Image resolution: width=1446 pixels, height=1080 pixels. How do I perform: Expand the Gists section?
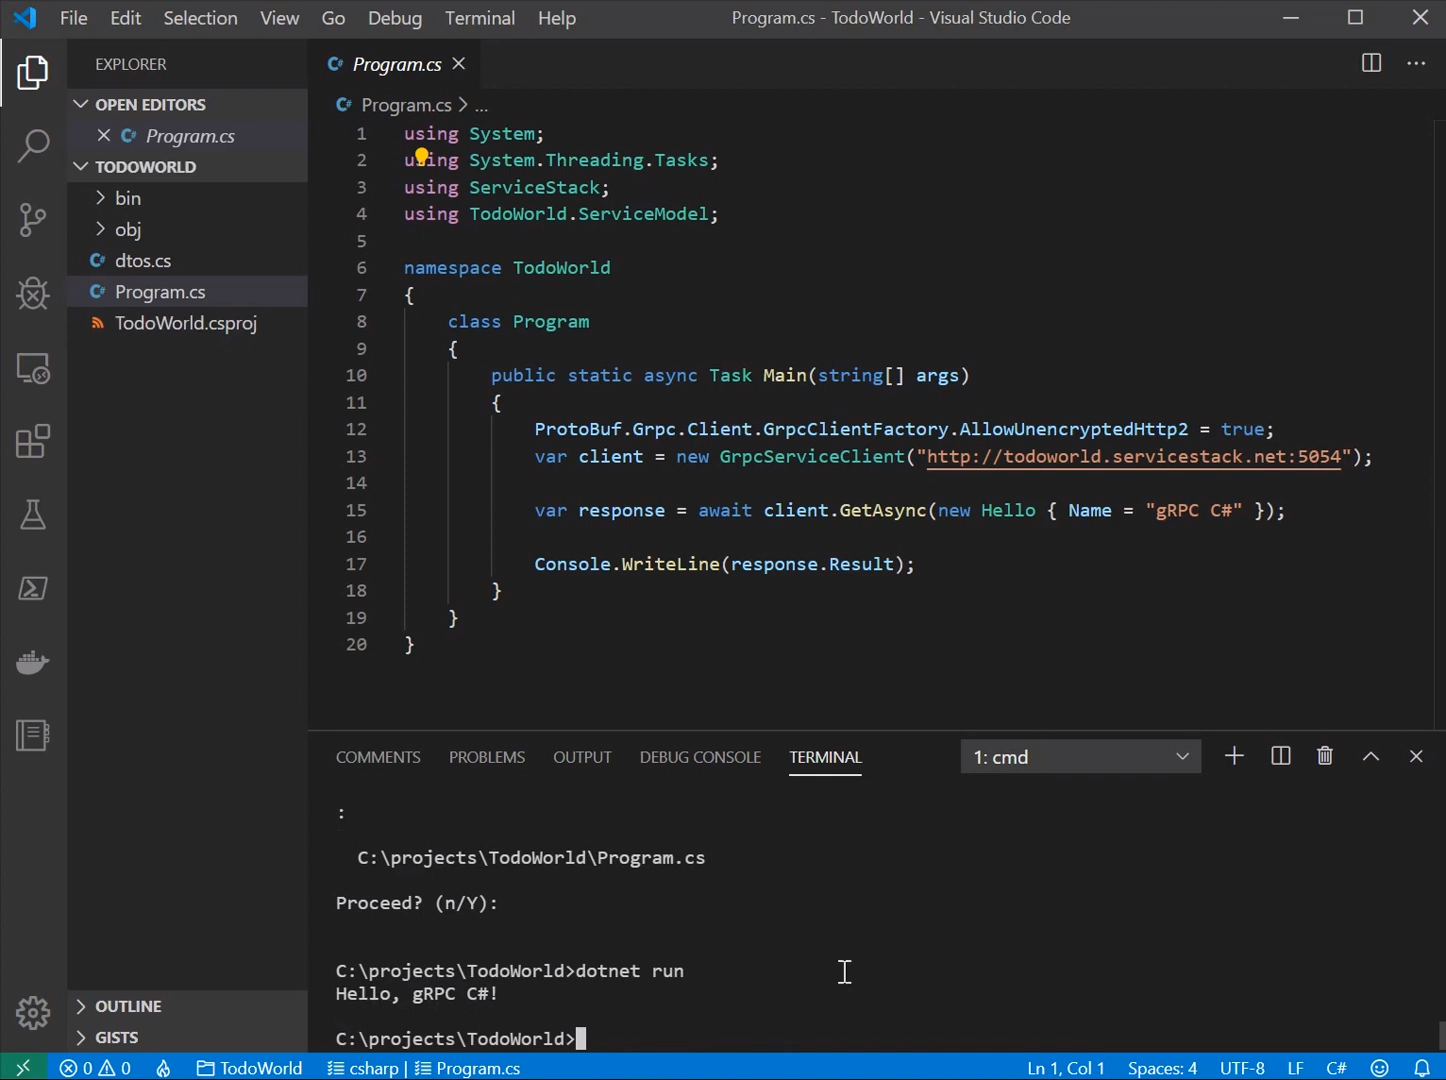(x=188, y=1037)
